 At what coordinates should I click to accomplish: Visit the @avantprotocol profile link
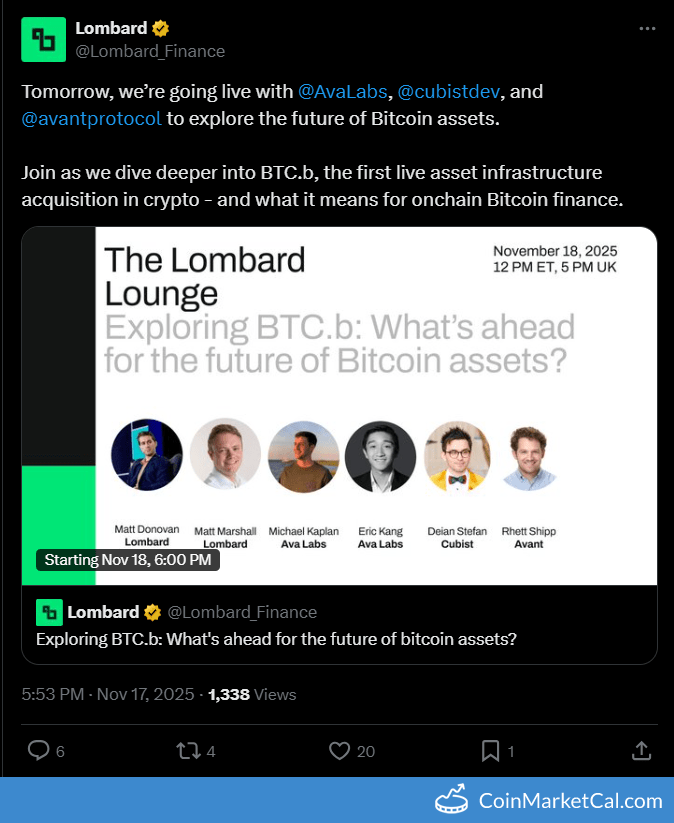click(x=91, y=120)
